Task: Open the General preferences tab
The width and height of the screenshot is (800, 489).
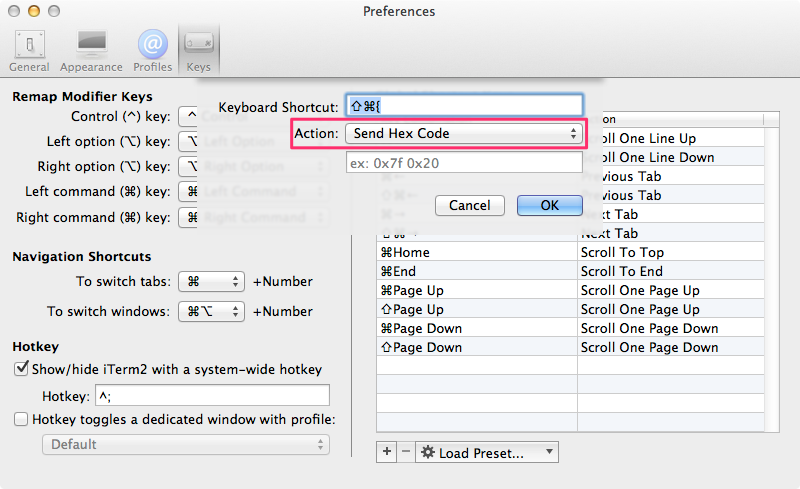Action: [x=29, y=51]
